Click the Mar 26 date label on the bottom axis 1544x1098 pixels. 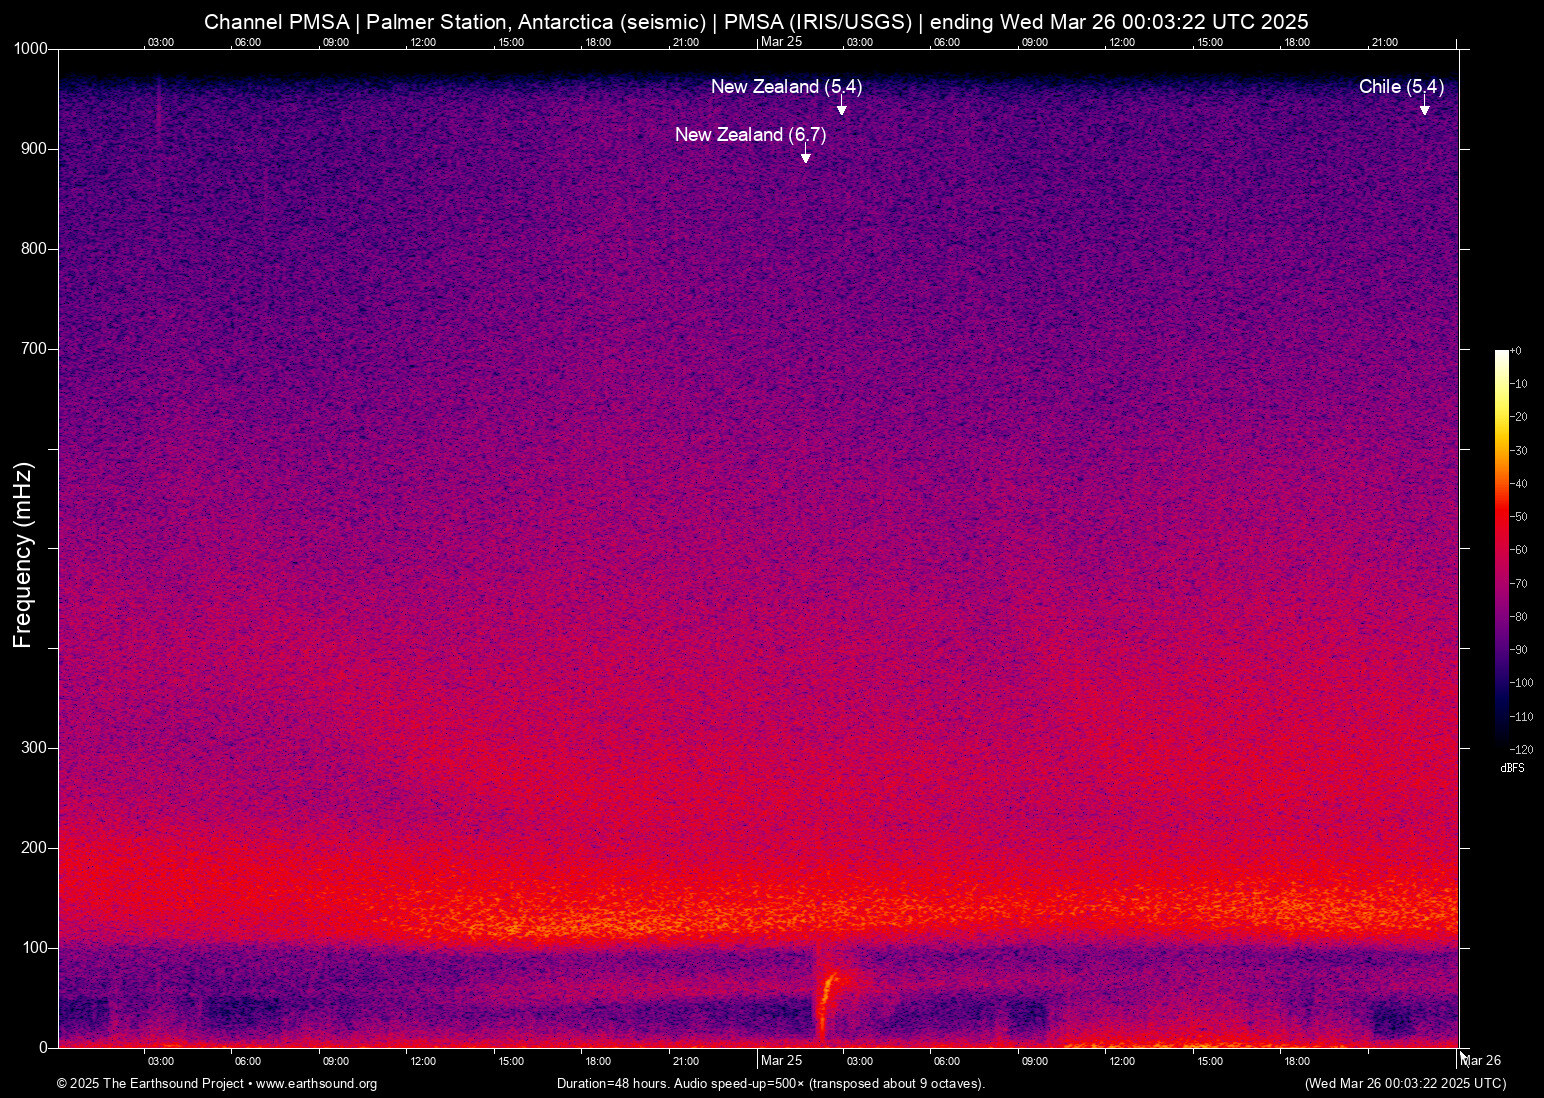1481,1061
